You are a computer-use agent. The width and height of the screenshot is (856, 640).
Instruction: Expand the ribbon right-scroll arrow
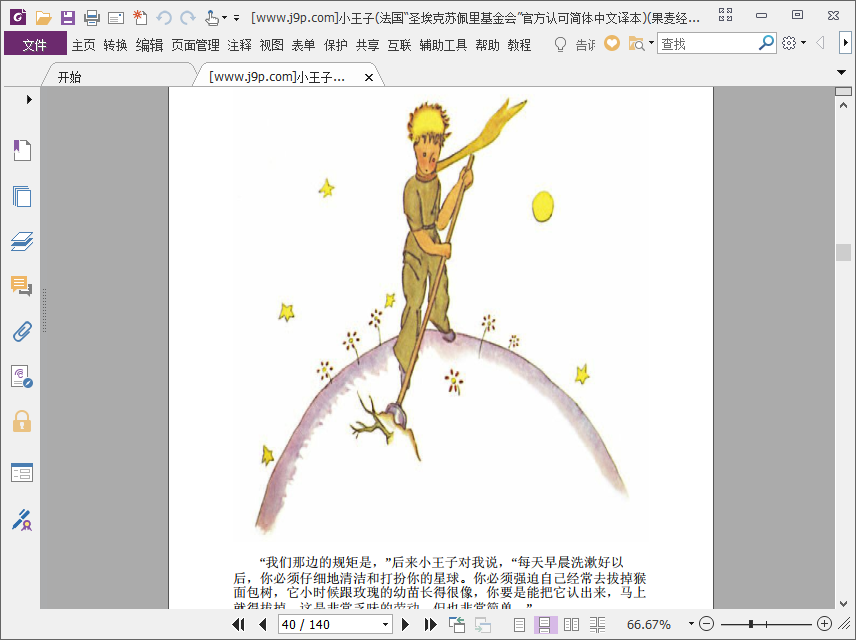point(846,43)
